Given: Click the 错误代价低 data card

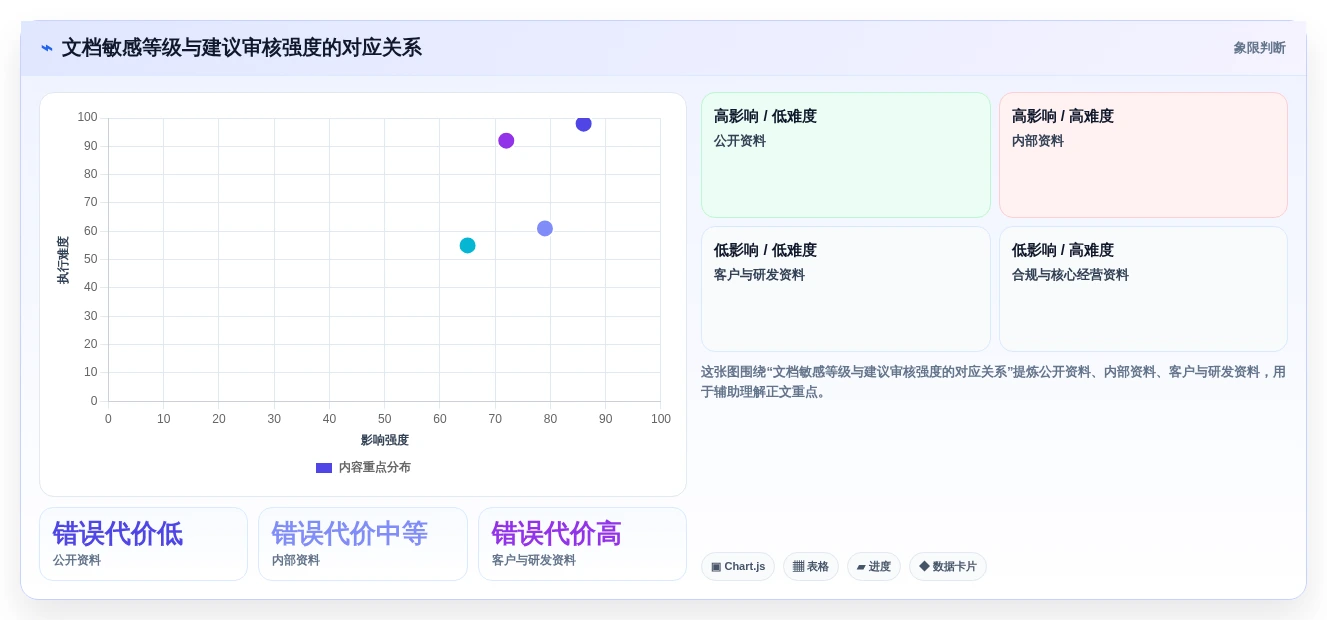Looking at the screenshot, I should coord(143,544).
